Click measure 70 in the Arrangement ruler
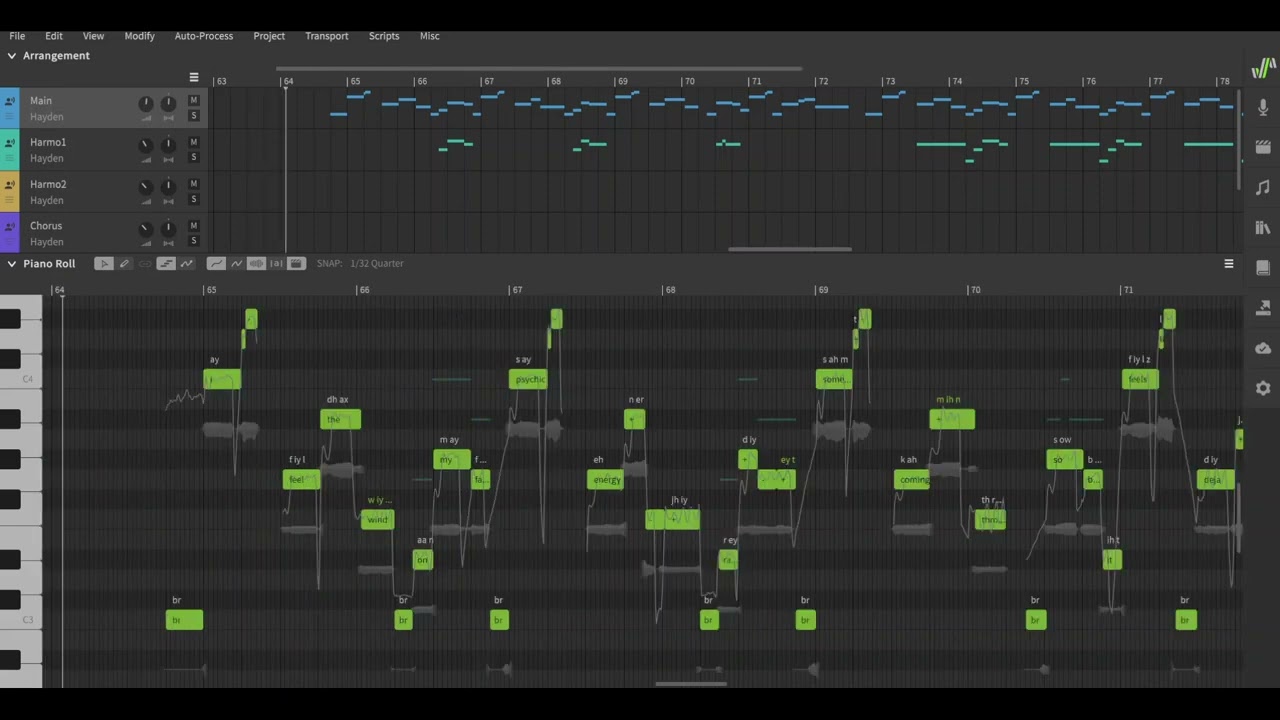 coord(689,81)
